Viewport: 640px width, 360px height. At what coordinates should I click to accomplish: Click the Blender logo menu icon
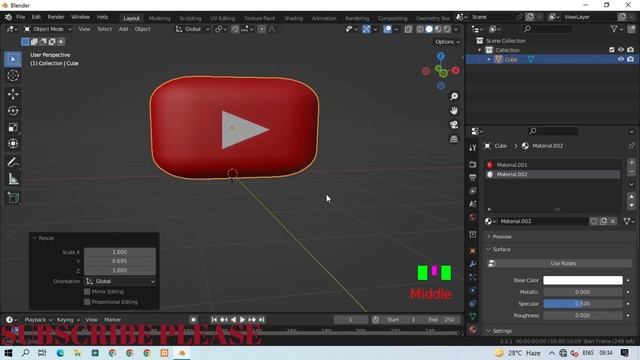pyautogui.click(x=8, y=17)
